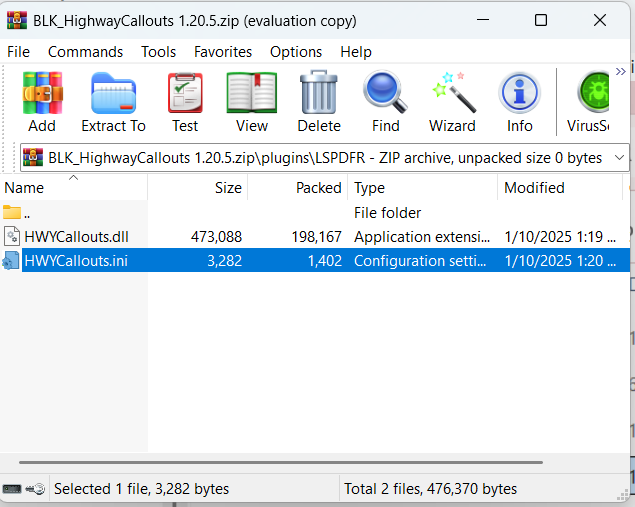Sort by the Name column header

[x=73, y=187]
